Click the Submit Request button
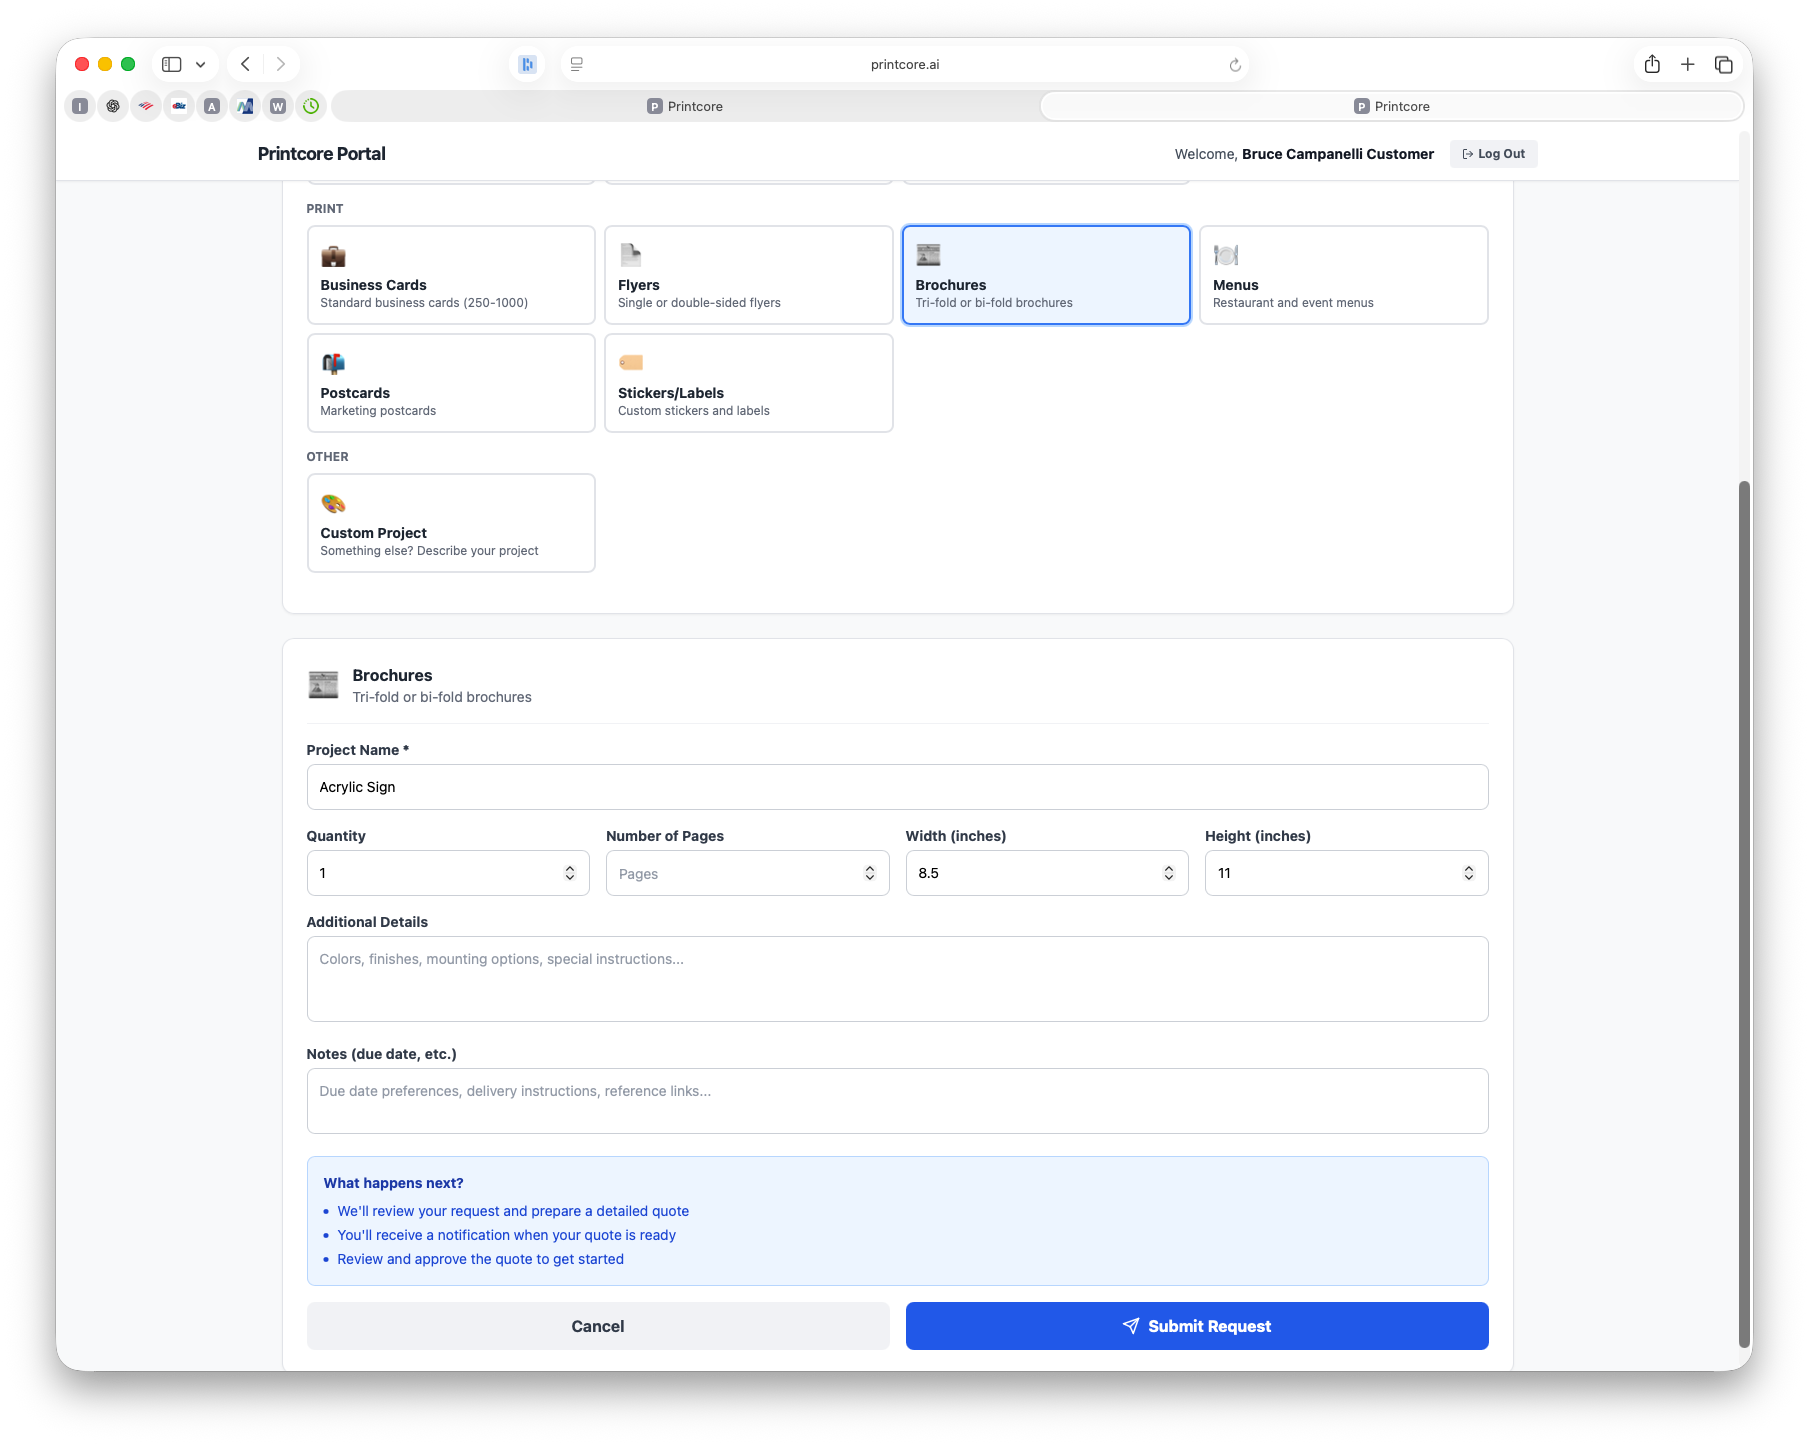This screenshot has height=1445, width=1809. tap(1196, 1325)
